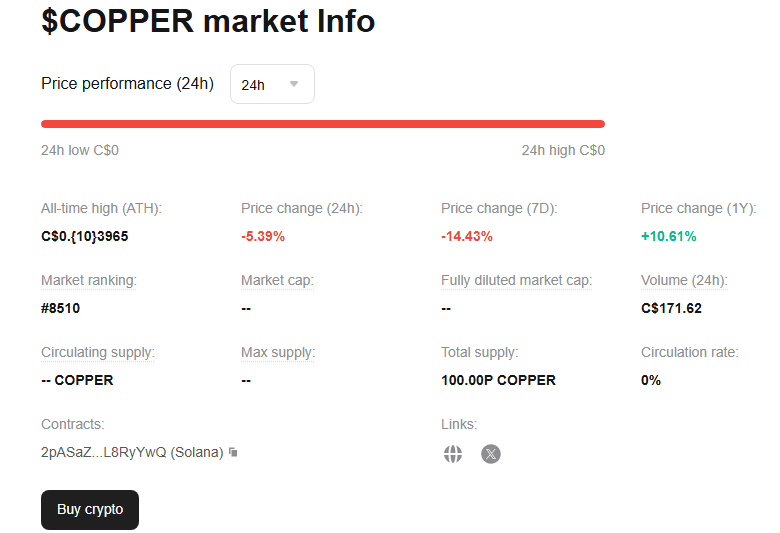
Task: Click the Market cap label
Action: 277,280
